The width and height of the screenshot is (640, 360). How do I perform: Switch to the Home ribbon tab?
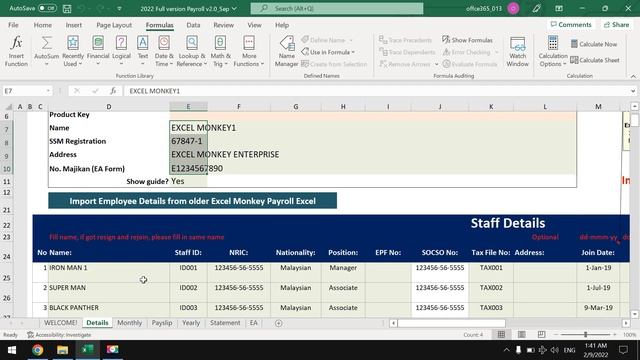pos(42,25)
